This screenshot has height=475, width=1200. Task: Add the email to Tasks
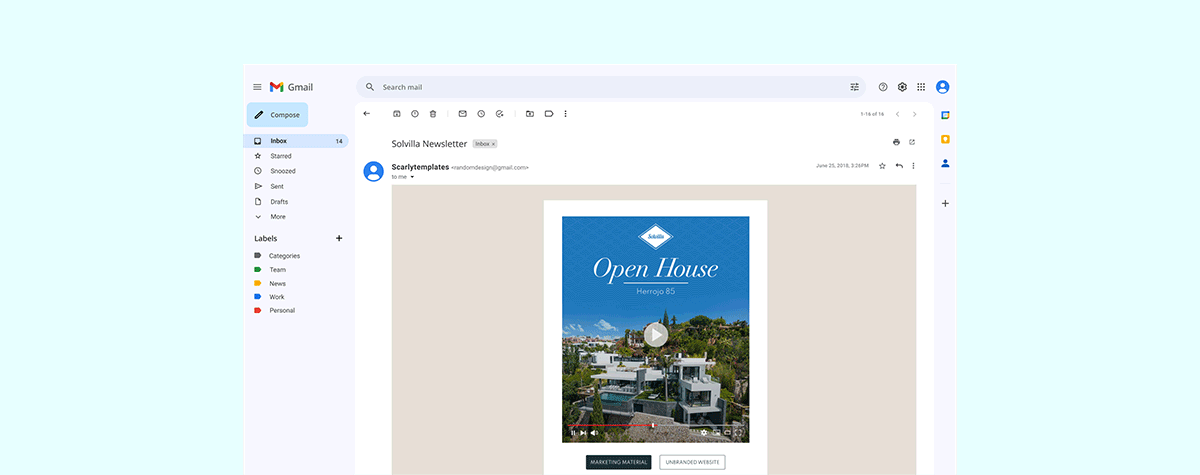tap(499, 114)
